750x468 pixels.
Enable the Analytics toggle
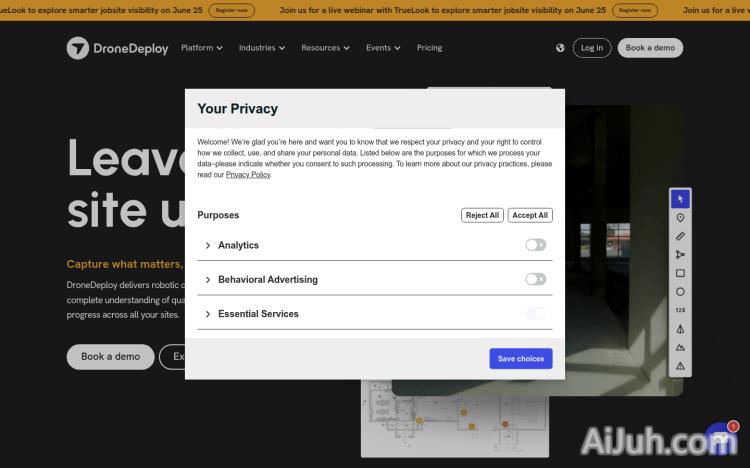[x=536, y=245]
